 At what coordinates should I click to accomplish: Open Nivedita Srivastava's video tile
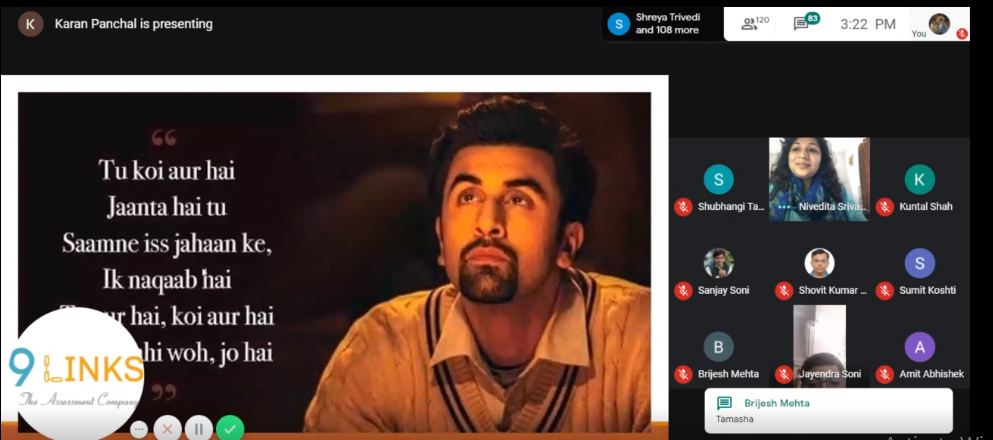click(x=819, y=179)
